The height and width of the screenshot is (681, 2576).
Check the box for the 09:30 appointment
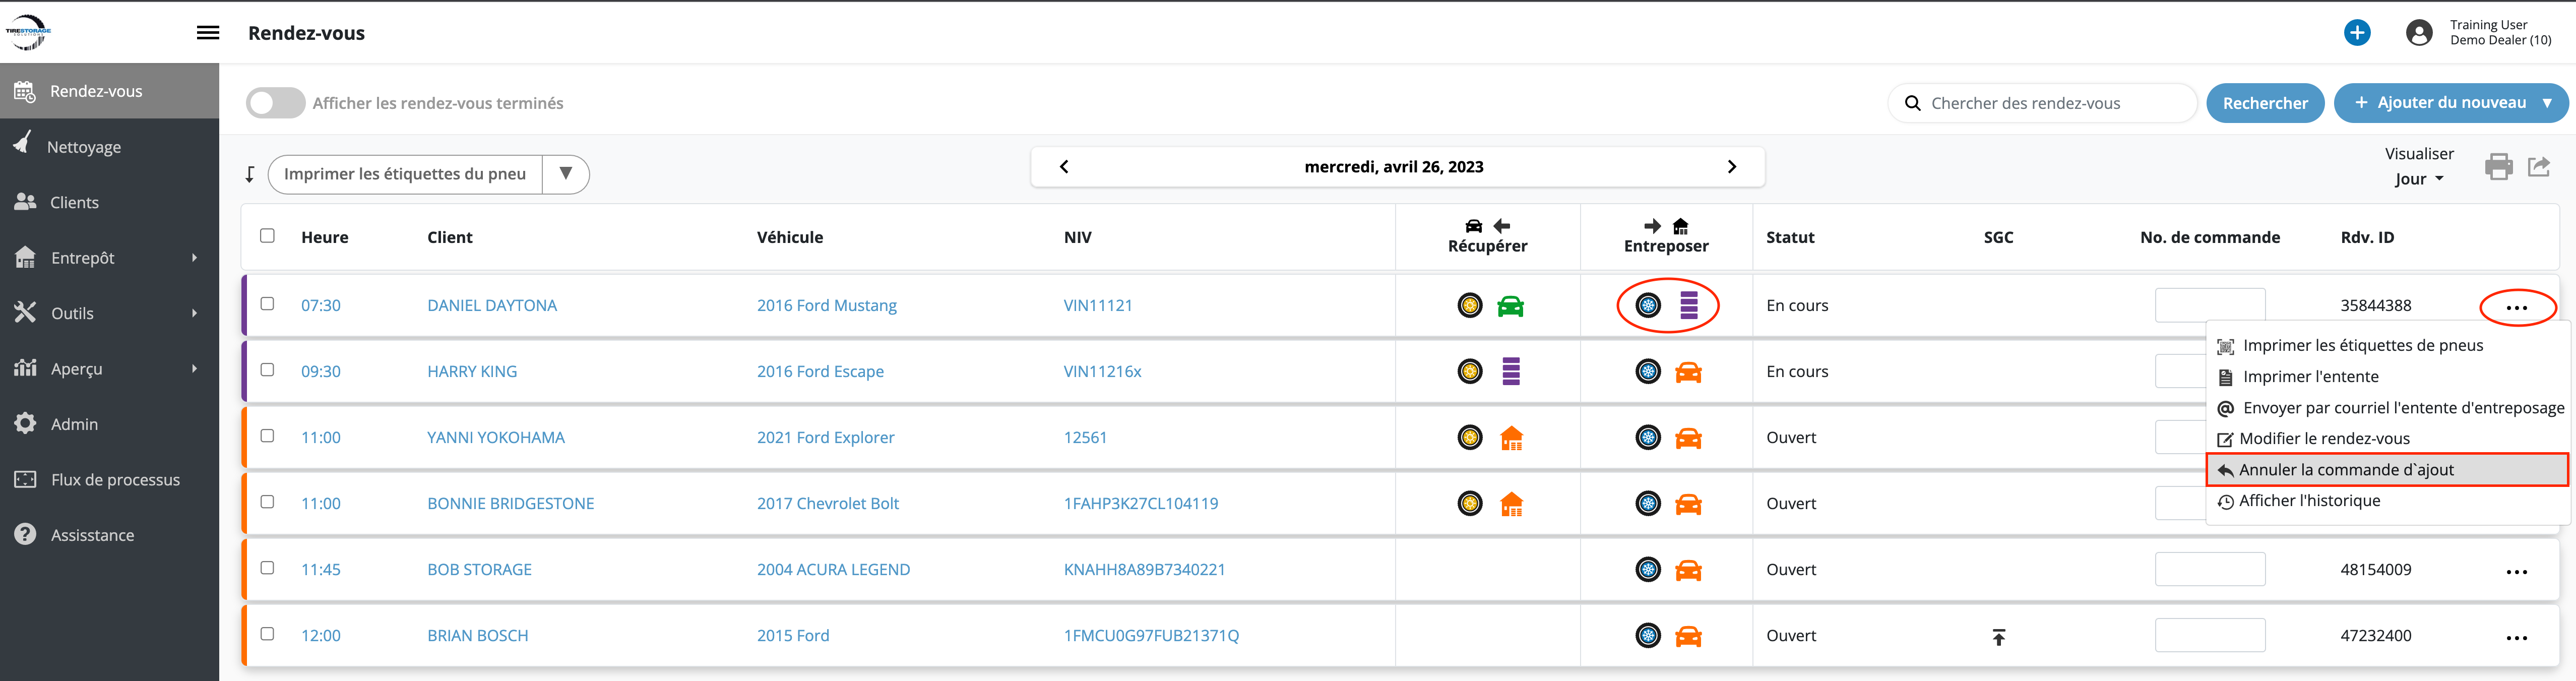(267, 370)
